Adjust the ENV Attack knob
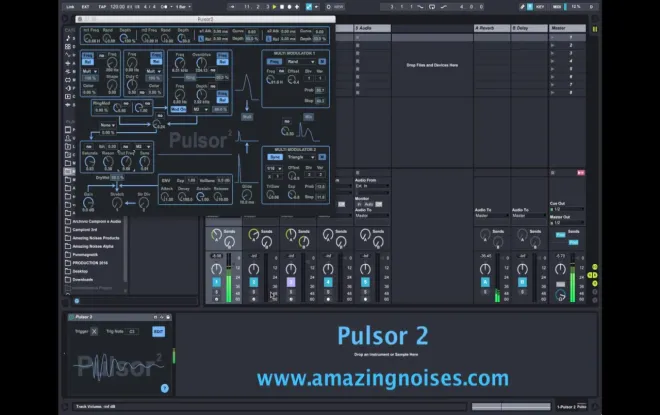This screenshot has height=415, width=660. click(x=167, y=196)
